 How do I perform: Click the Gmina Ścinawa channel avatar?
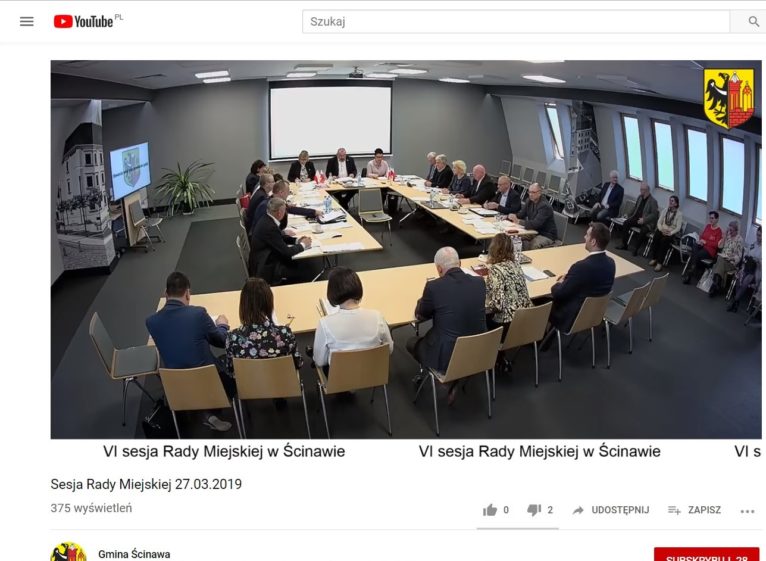68,552
